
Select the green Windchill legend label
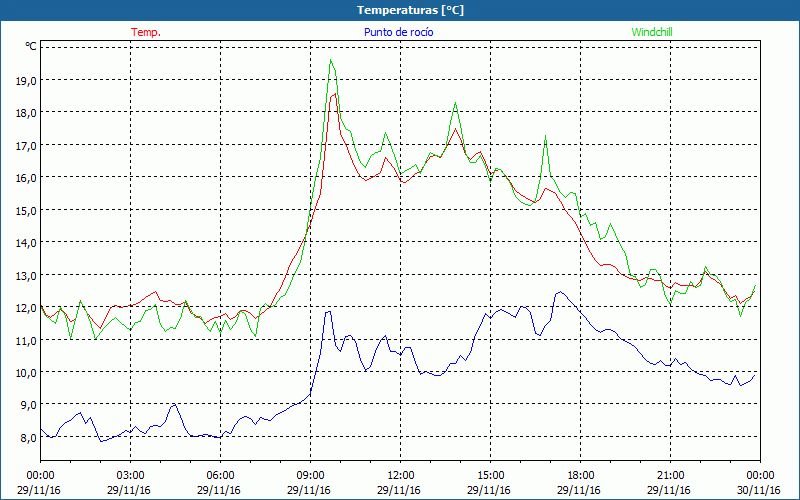point(652,32)
